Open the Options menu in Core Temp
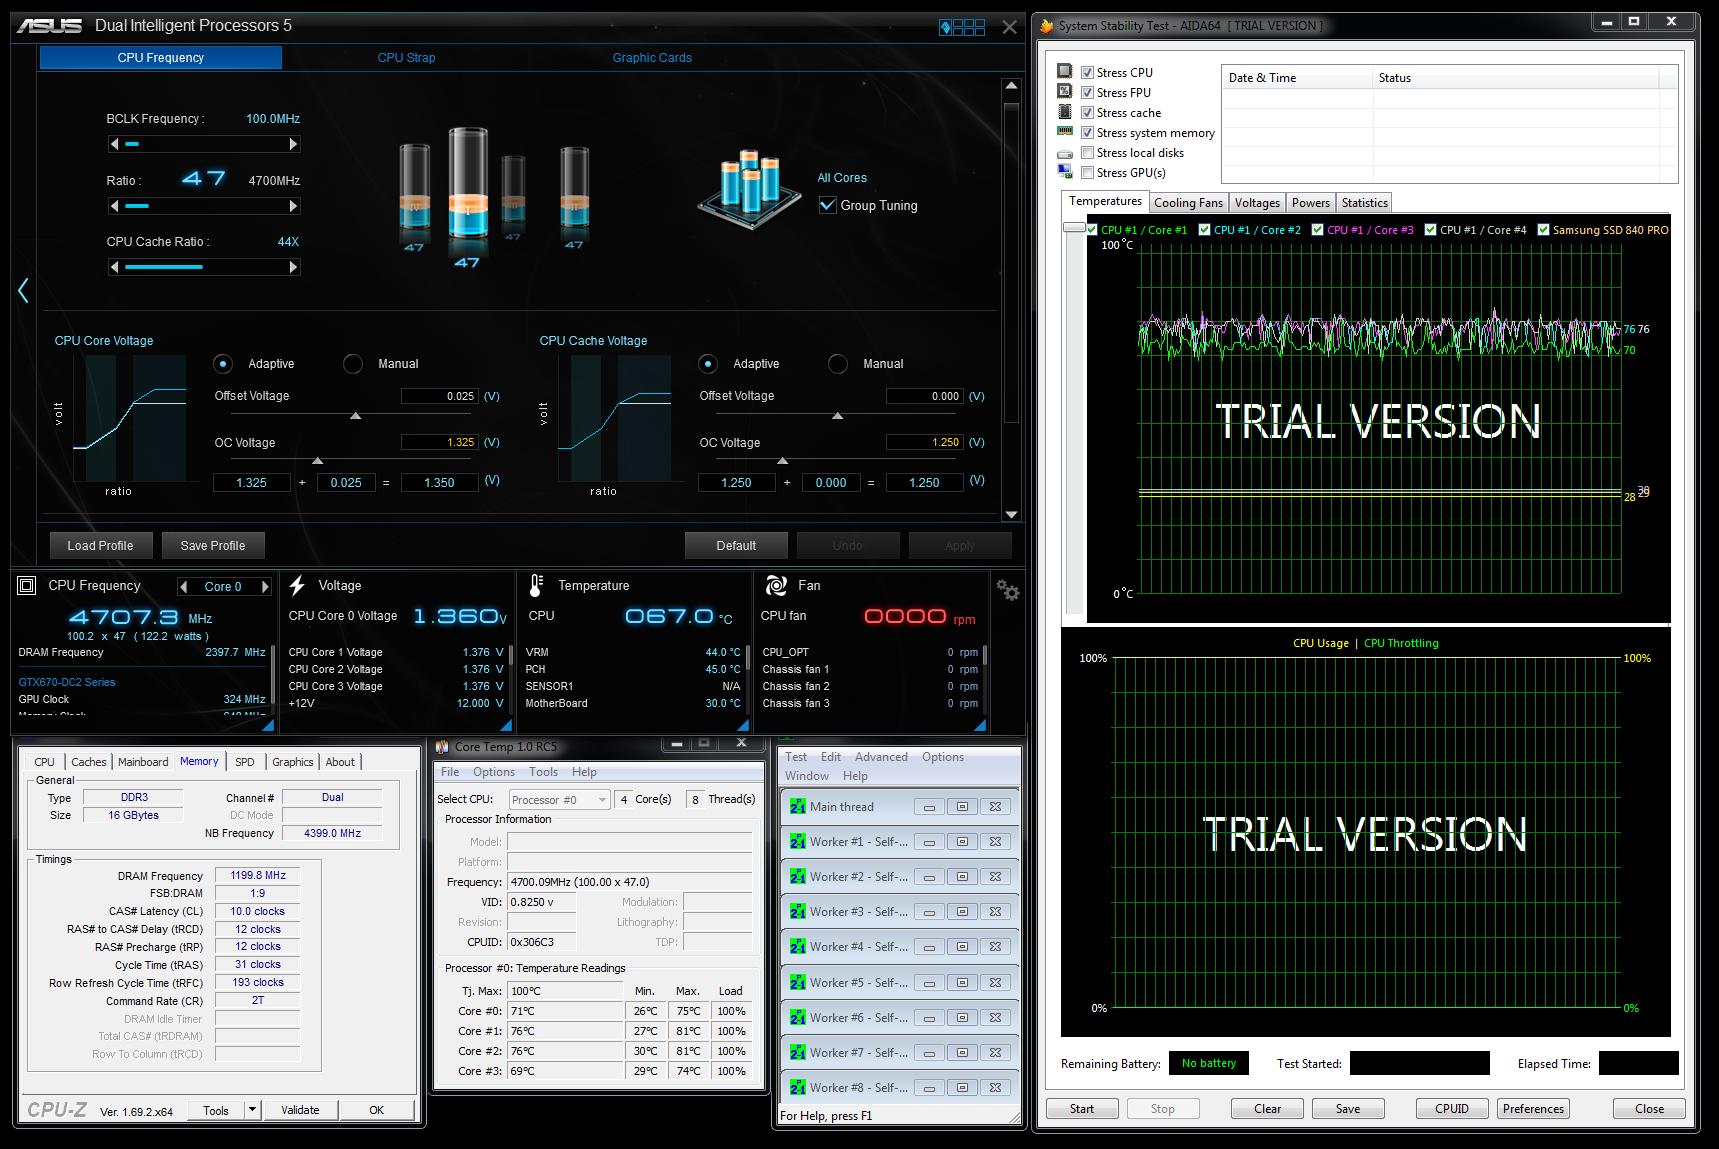Viewport: 1719px width, 1149px height. (494, 772)
